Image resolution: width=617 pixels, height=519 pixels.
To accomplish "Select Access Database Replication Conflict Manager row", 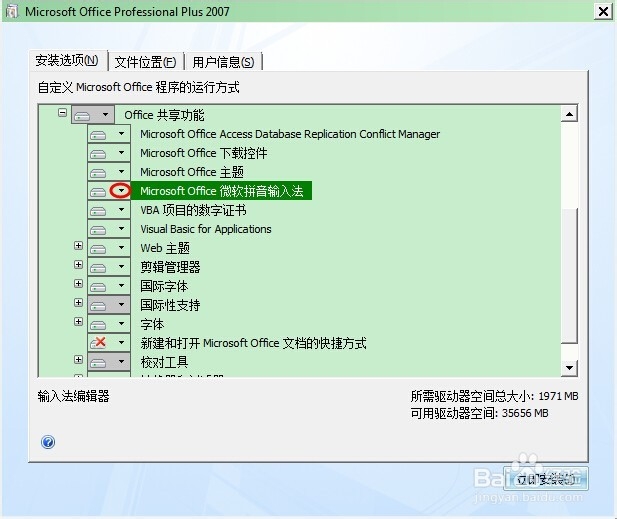I will tap(290, 134).
